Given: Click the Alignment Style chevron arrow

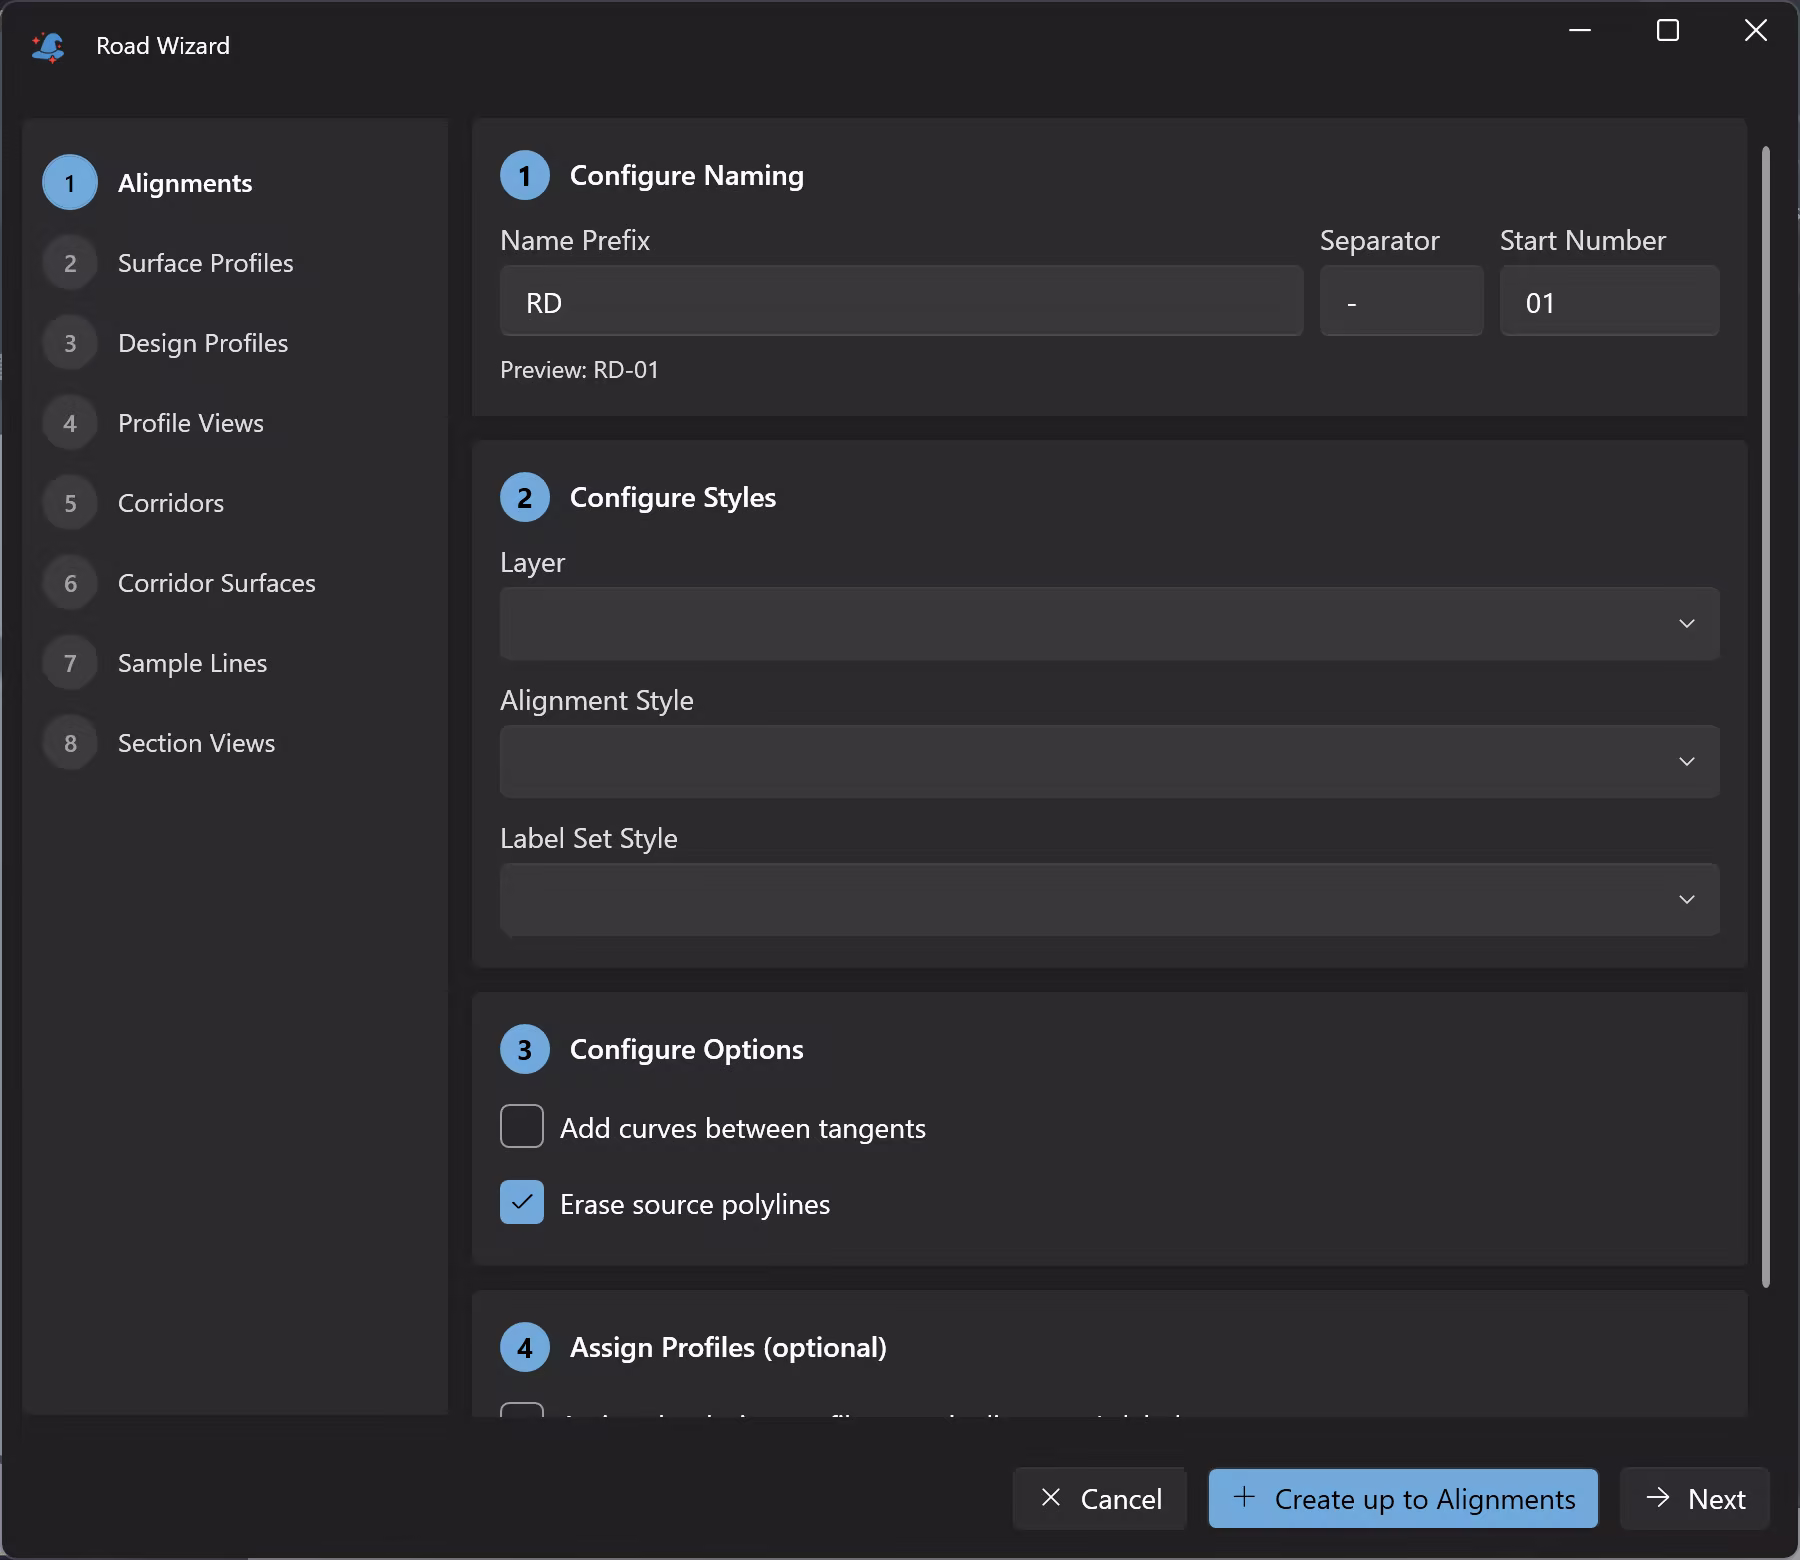Looking at the screenshot, I should [x=1687, y=761].
